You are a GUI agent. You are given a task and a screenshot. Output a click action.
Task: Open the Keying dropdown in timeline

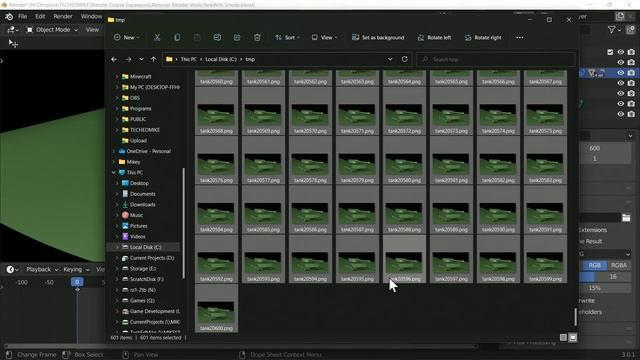pyautogui.click(x=76, y=269)
